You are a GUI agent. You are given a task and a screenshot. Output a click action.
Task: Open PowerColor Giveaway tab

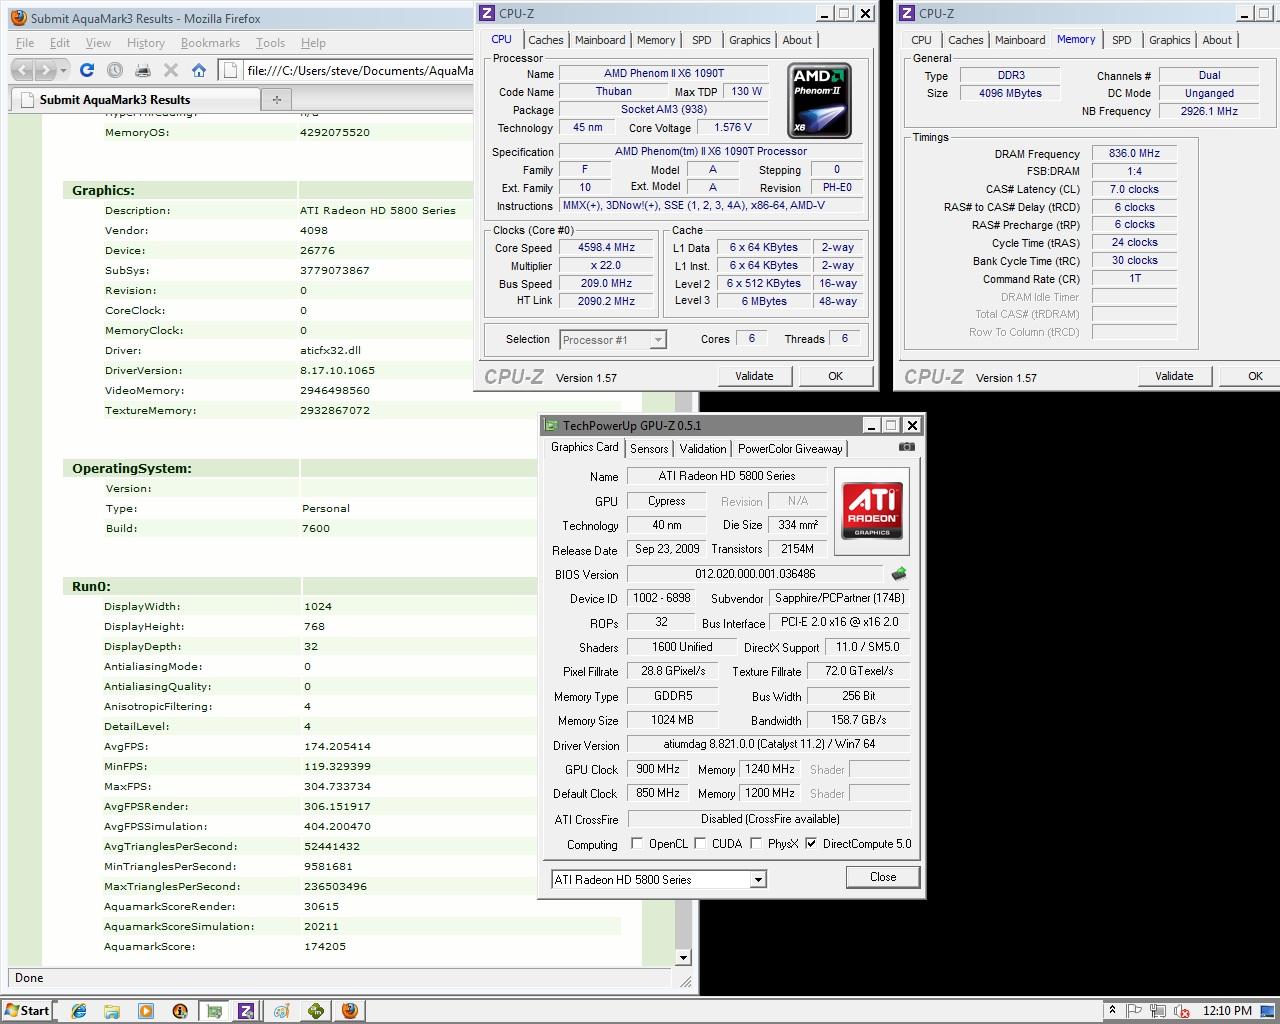790,449
